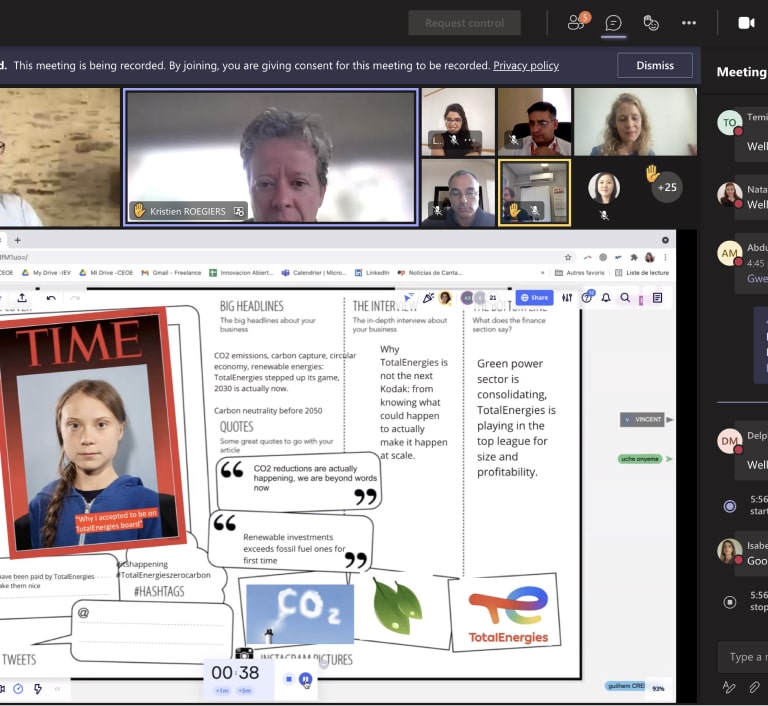Select the yellow-highlighted raised-hand video tile
The height and width of the screenshot is (706, 768).
tap(534, 193)
